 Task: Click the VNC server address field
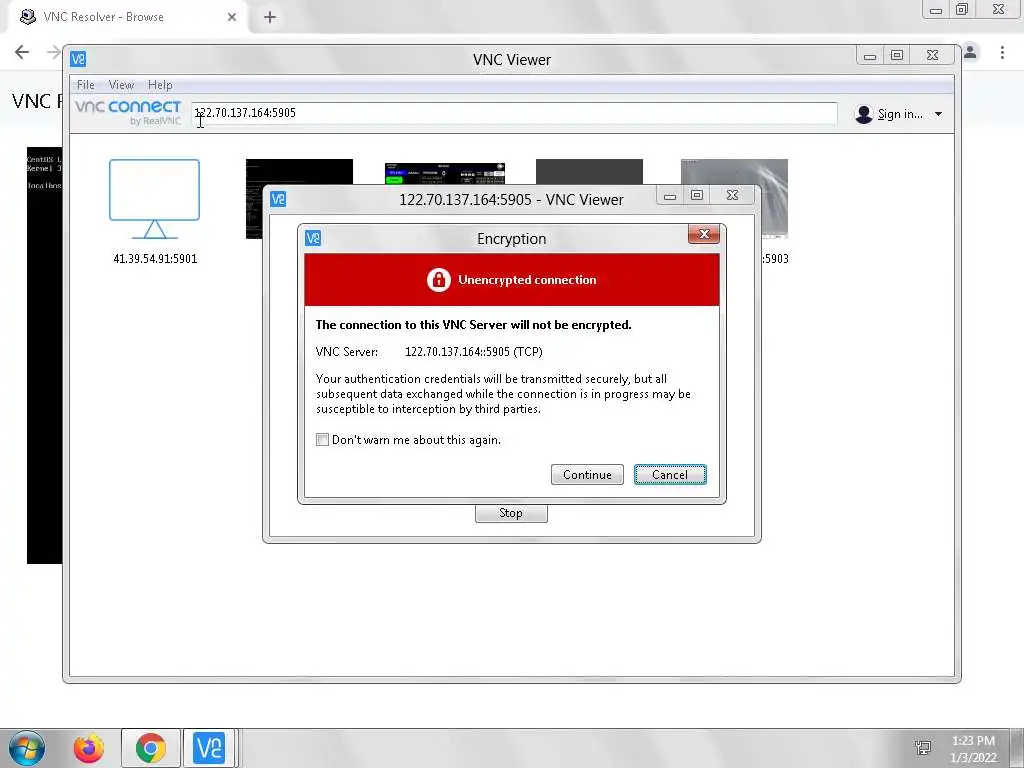pos(514,113)
